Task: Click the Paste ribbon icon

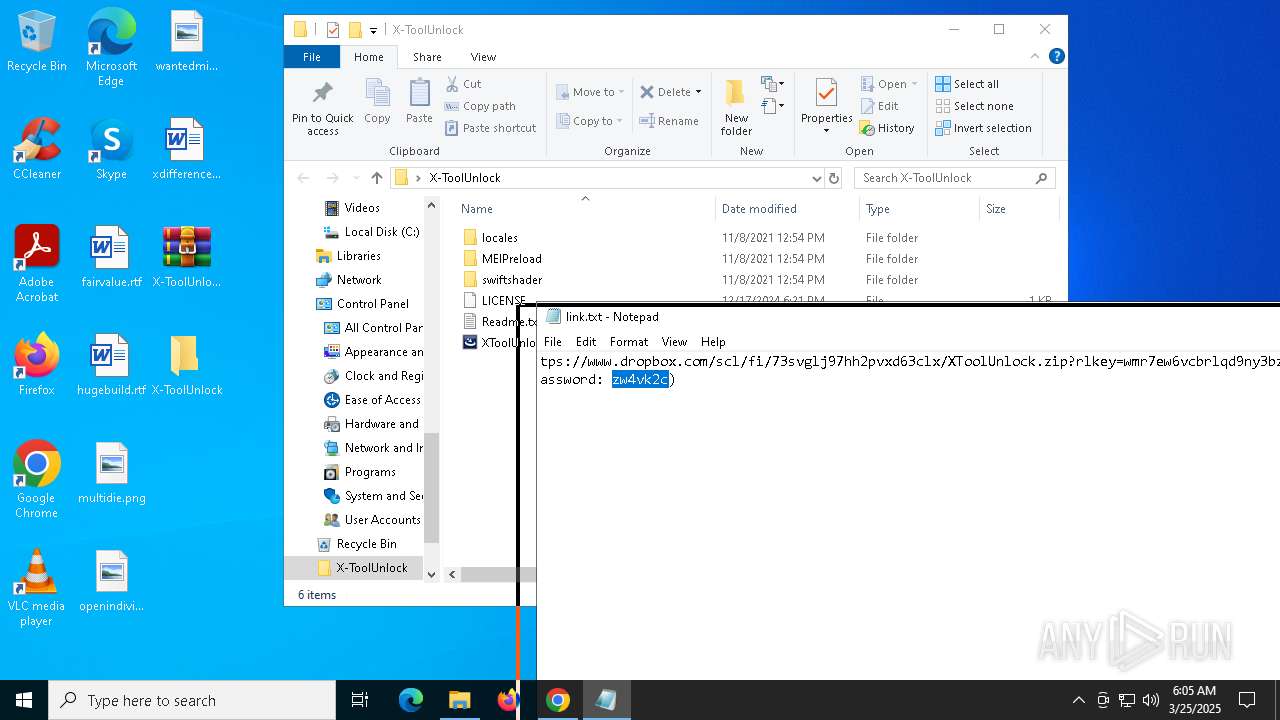Action: coord(419,102)
